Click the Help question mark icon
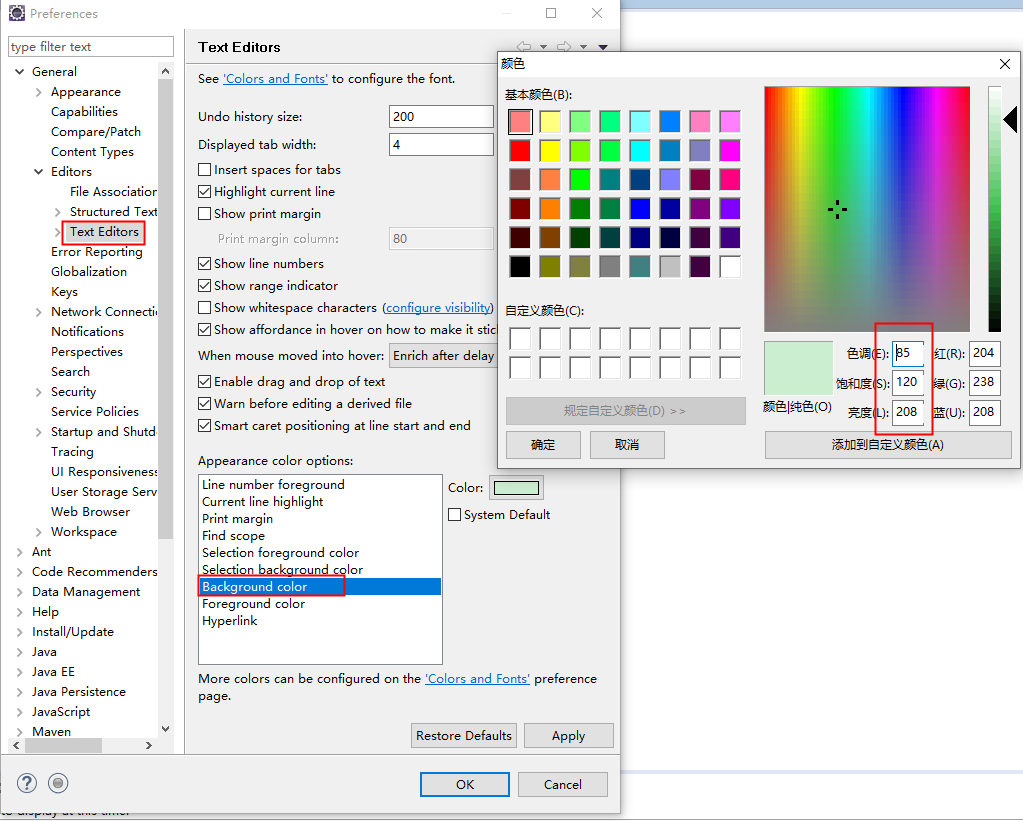This screenshot has width=1023, height=821. (27, 783)
